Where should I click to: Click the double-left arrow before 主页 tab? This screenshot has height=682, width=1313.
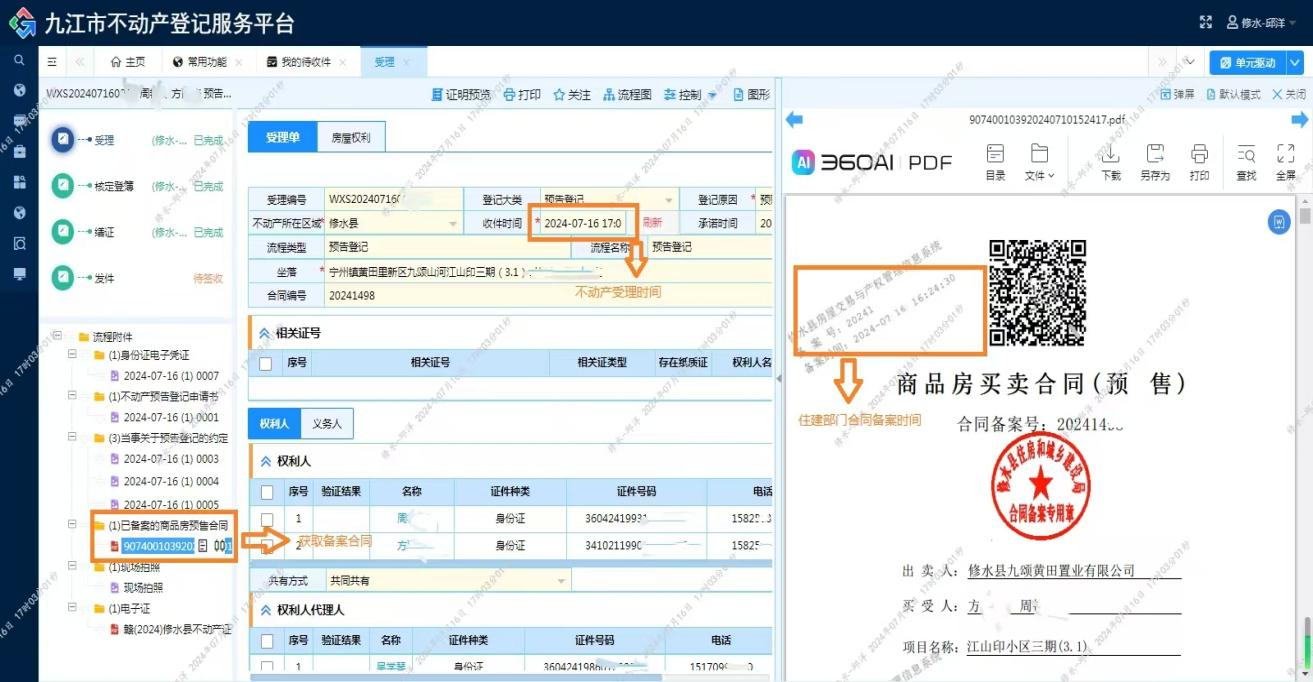pyautogui.click(x=80, y=62)
